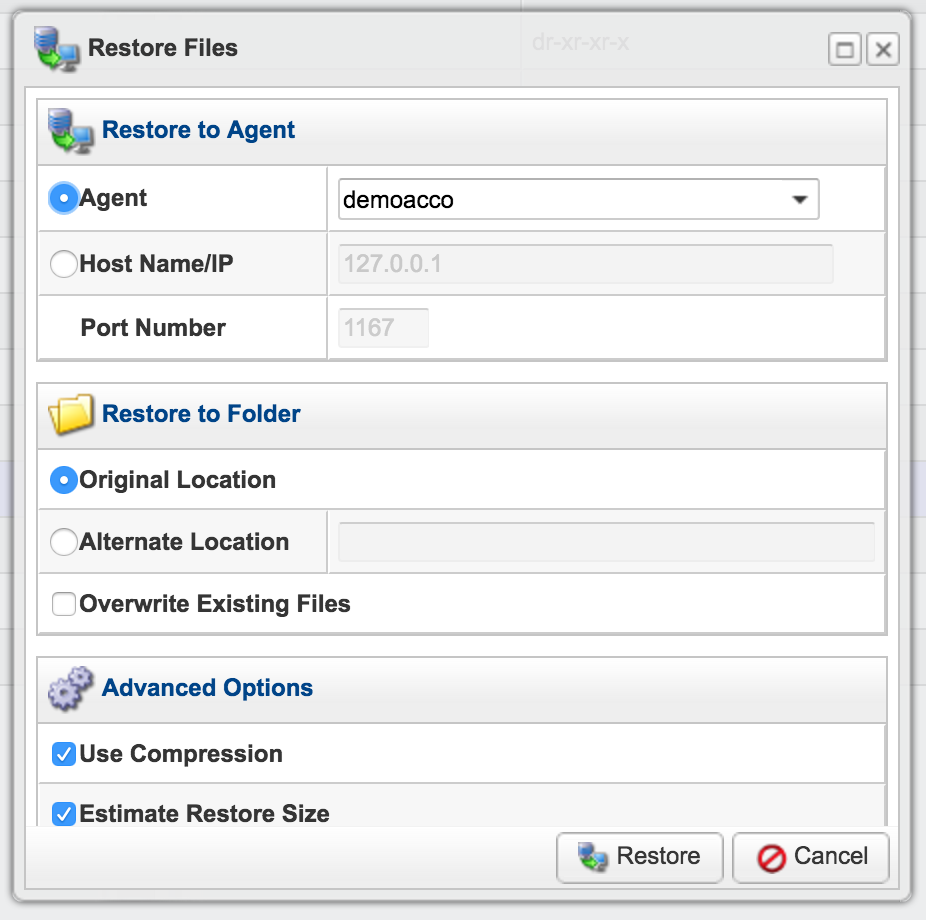Viewport: 926px width, 920px height.
Task: Click the Restore button
Action: coord(639,857)
